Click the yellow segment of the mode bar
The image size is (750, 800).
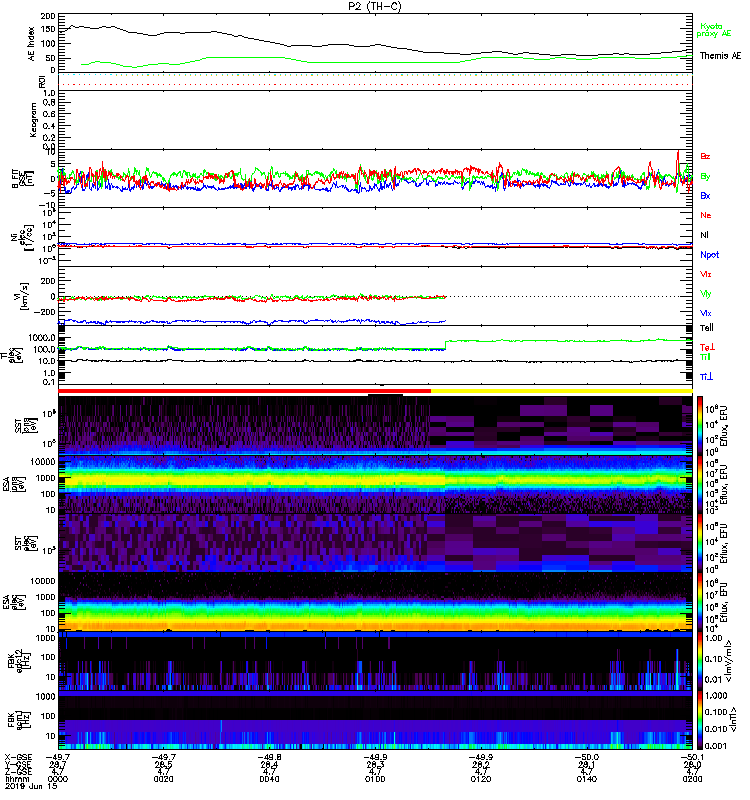click(x=562, y=391)
